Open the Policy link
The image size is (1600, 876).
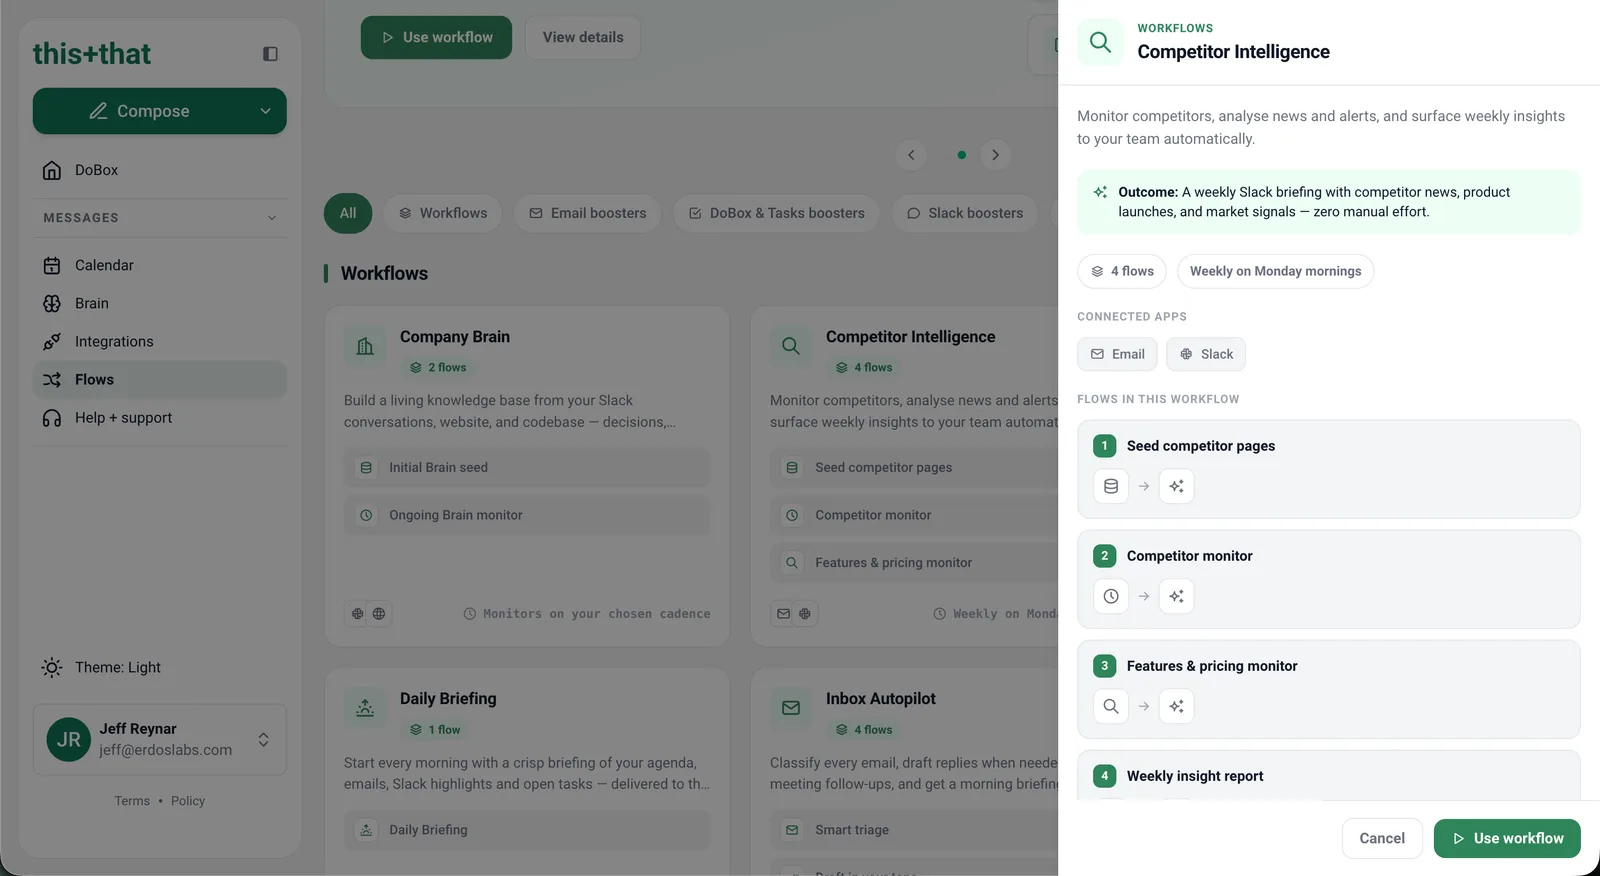188,801
